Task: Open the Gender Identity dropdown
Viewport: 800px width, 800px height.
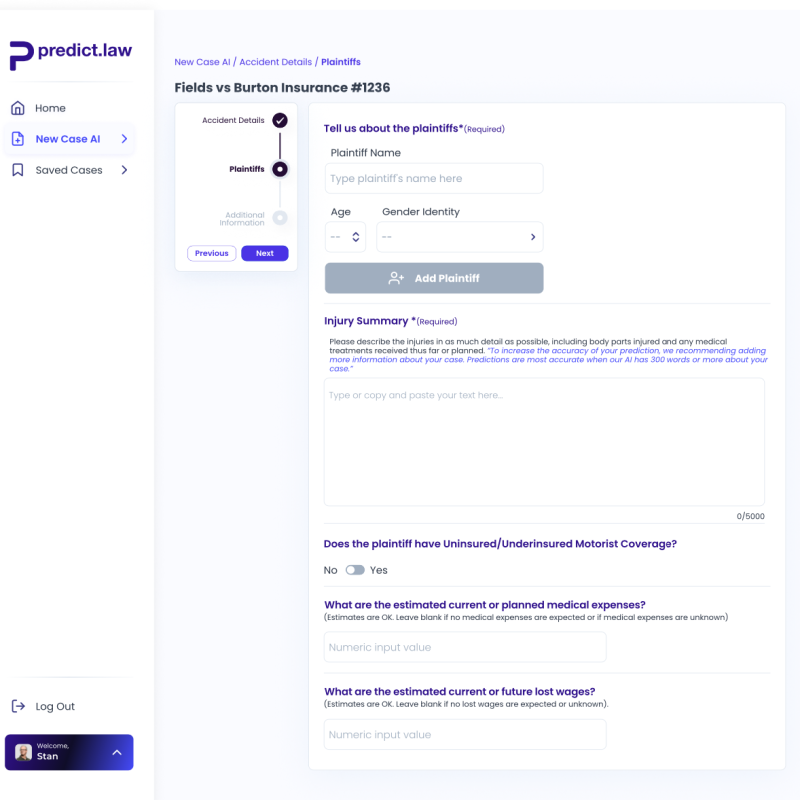Action: (460, 237)
